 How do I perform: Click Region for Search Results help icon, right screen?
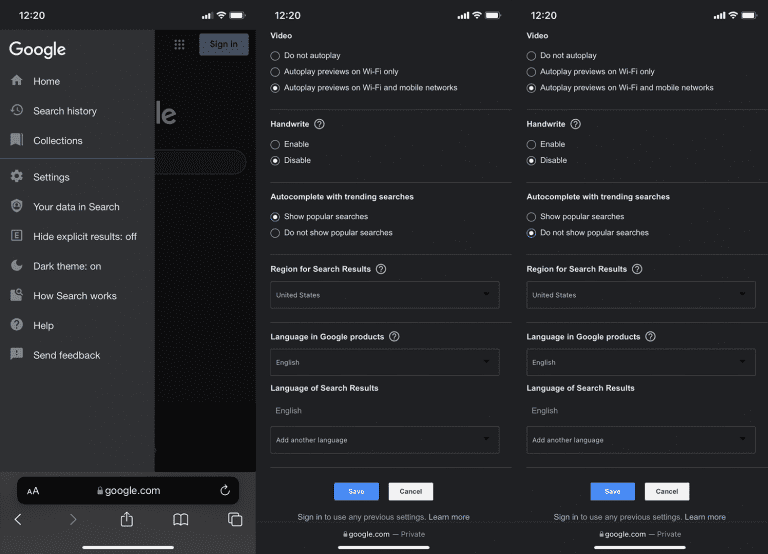coord(637,269)
